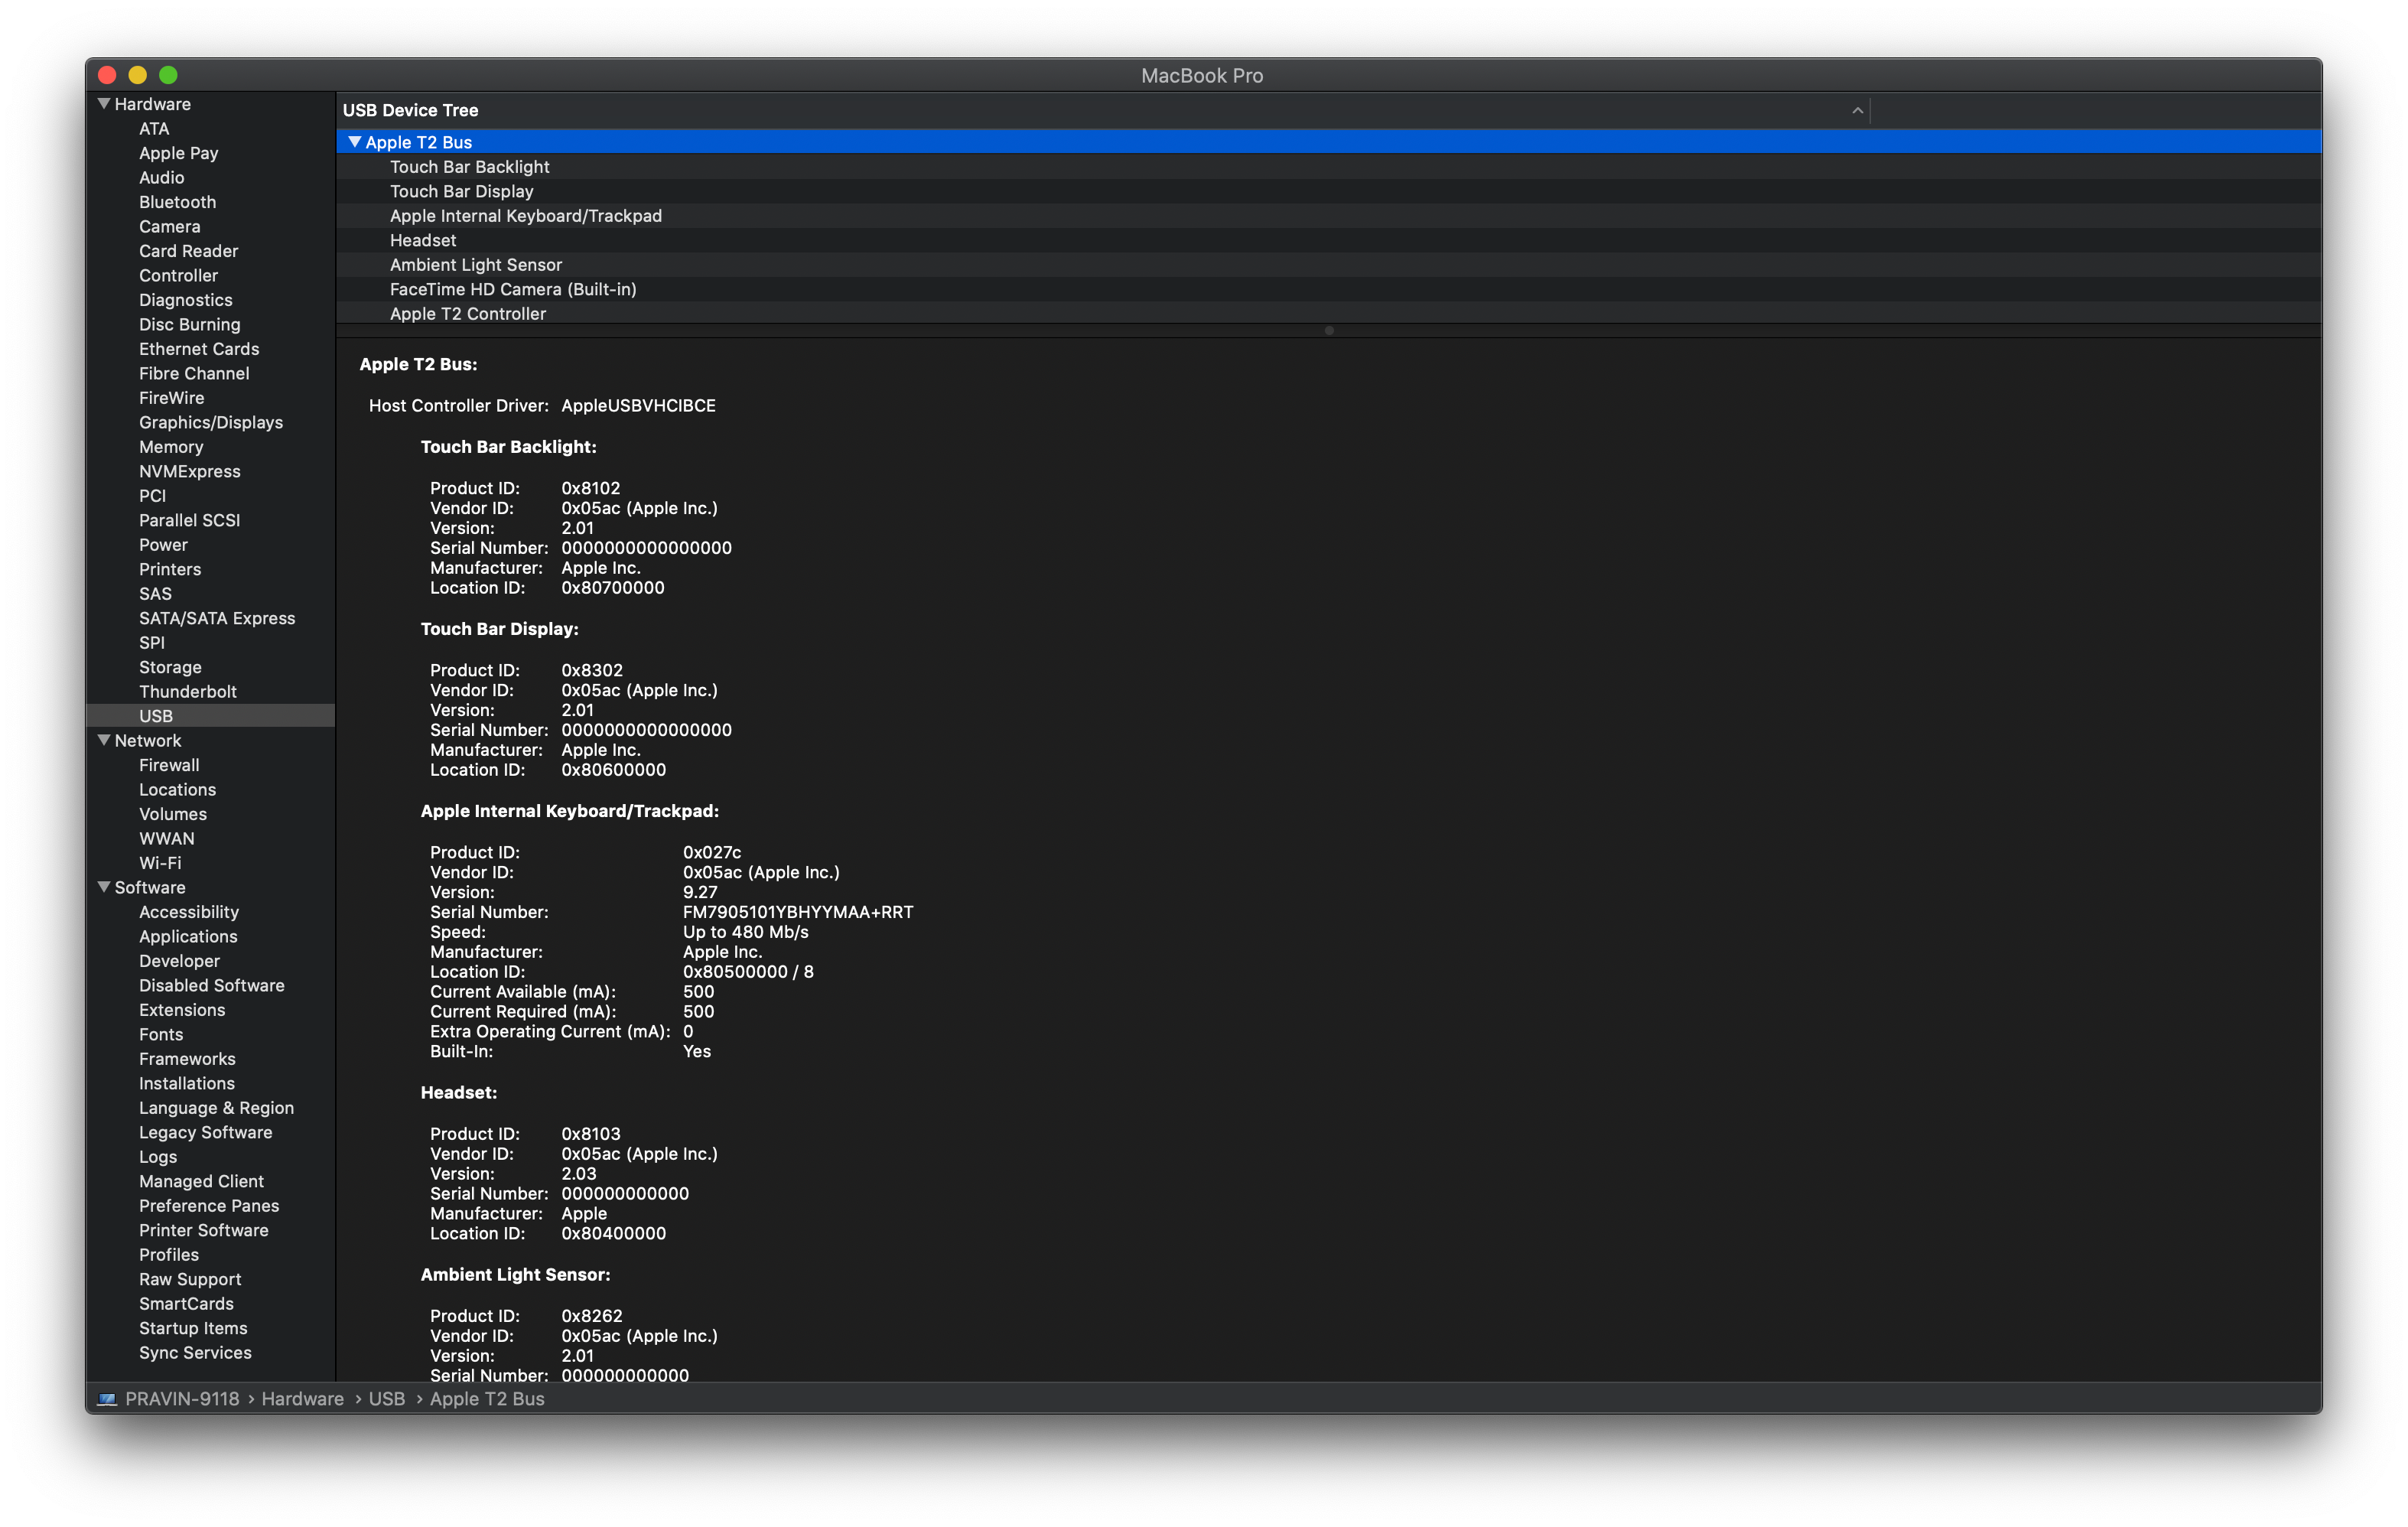
Task: Open Wi-Fi under Network
Action: coord(159,862)
